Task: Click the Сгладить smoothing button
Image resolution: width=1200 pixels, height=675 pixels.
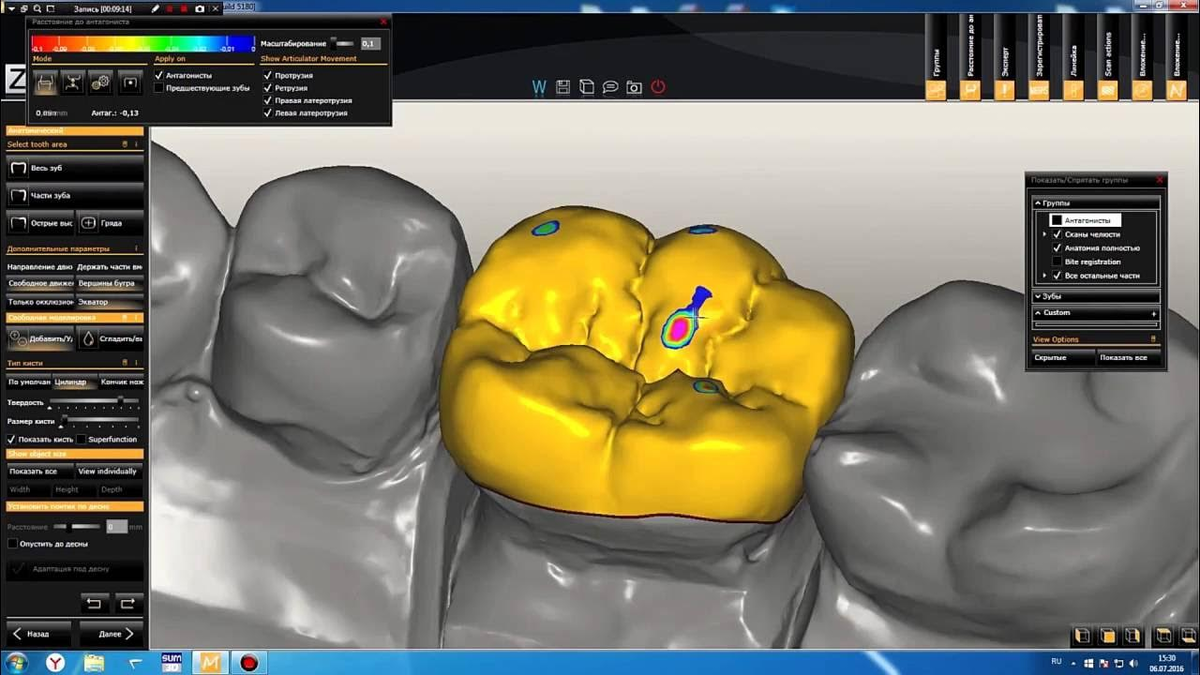Action: [111, 339]
